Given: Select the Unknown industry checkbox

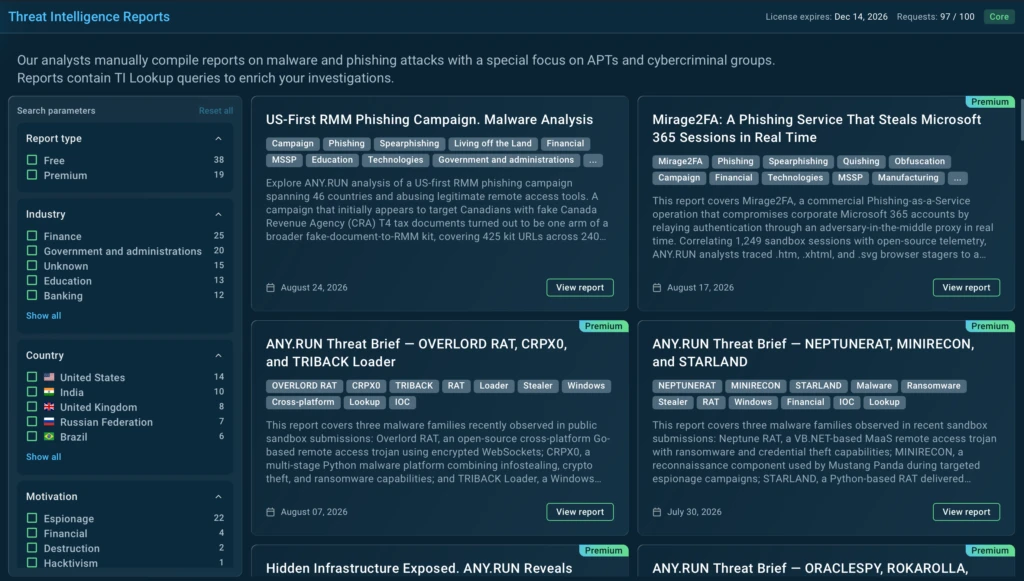Looking at the screenshot, I should coord(31,266).
